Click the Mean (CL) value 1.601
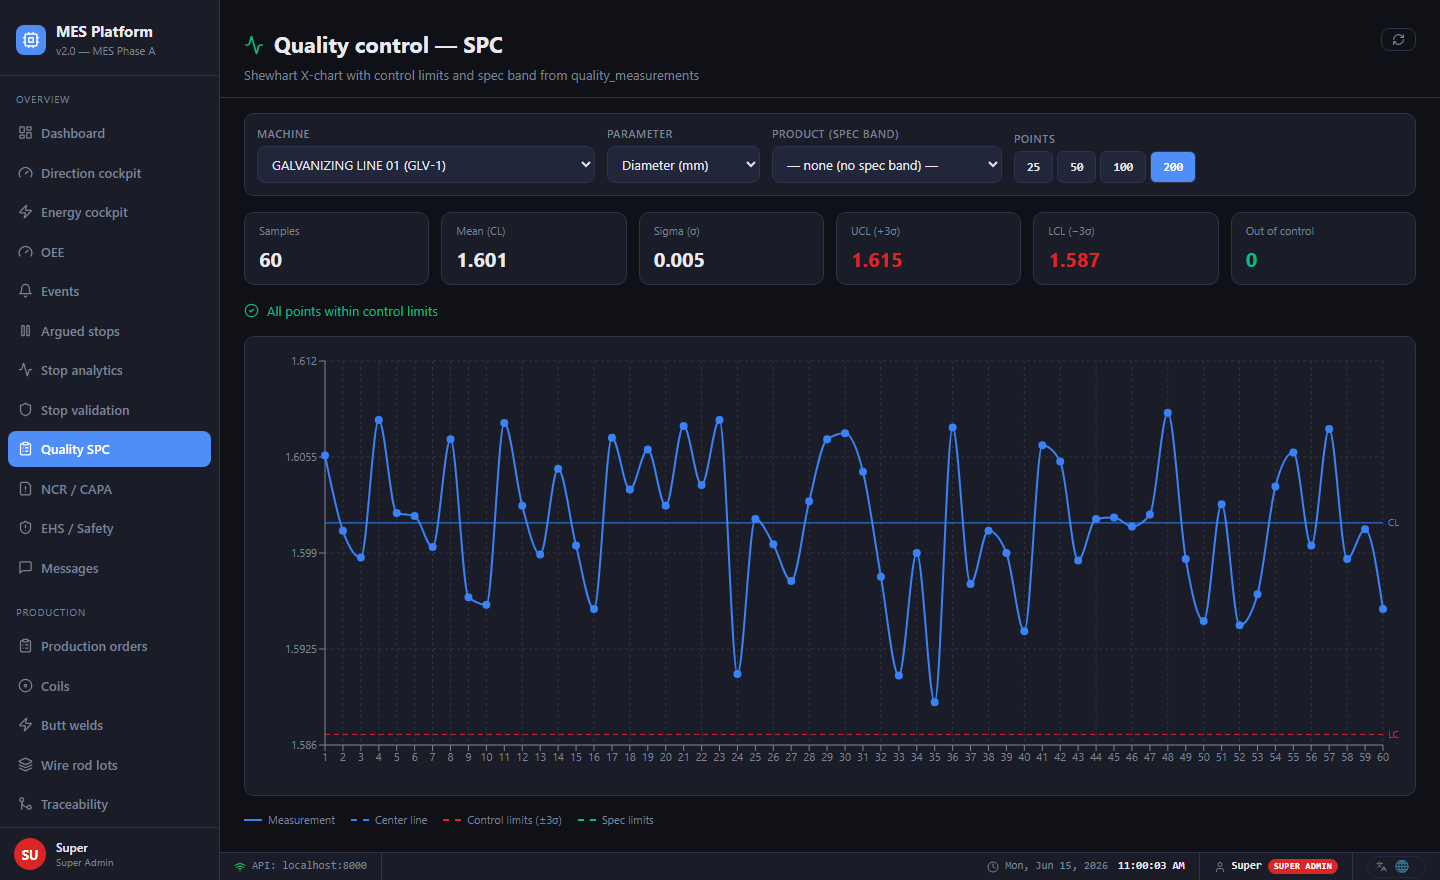Viewport: 1440px width, 880px height. coord(482,260)
